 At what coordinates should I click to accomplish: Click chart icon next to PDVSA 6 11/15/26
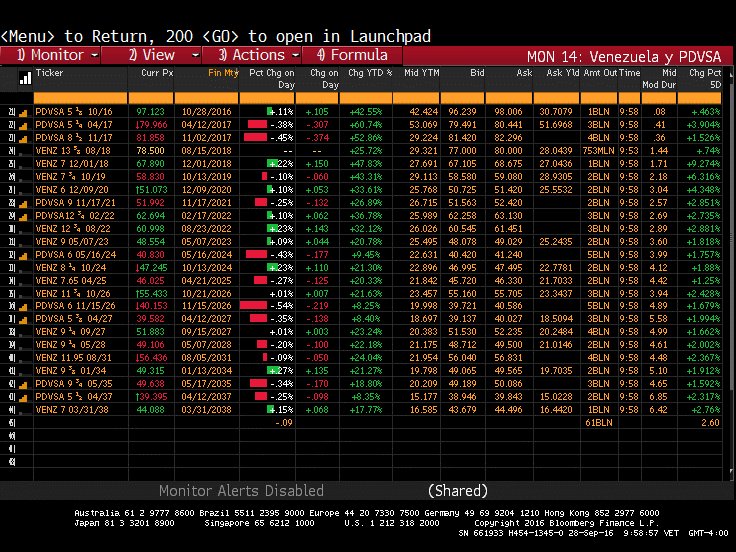24,306
